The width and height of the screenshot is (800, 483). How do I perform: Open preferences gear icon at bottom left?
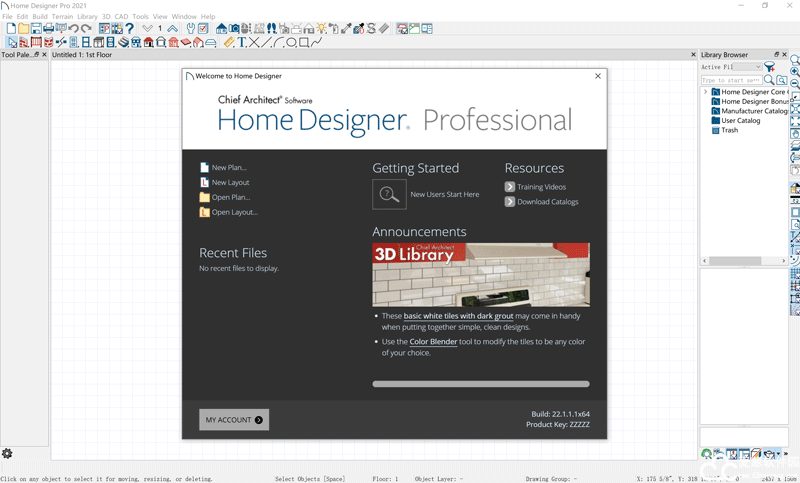[7, 453]
